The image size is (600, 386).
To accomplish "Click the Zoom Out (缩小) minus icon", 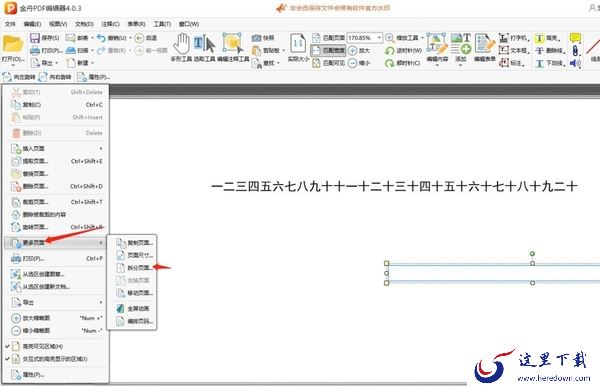I will (352, 63).
